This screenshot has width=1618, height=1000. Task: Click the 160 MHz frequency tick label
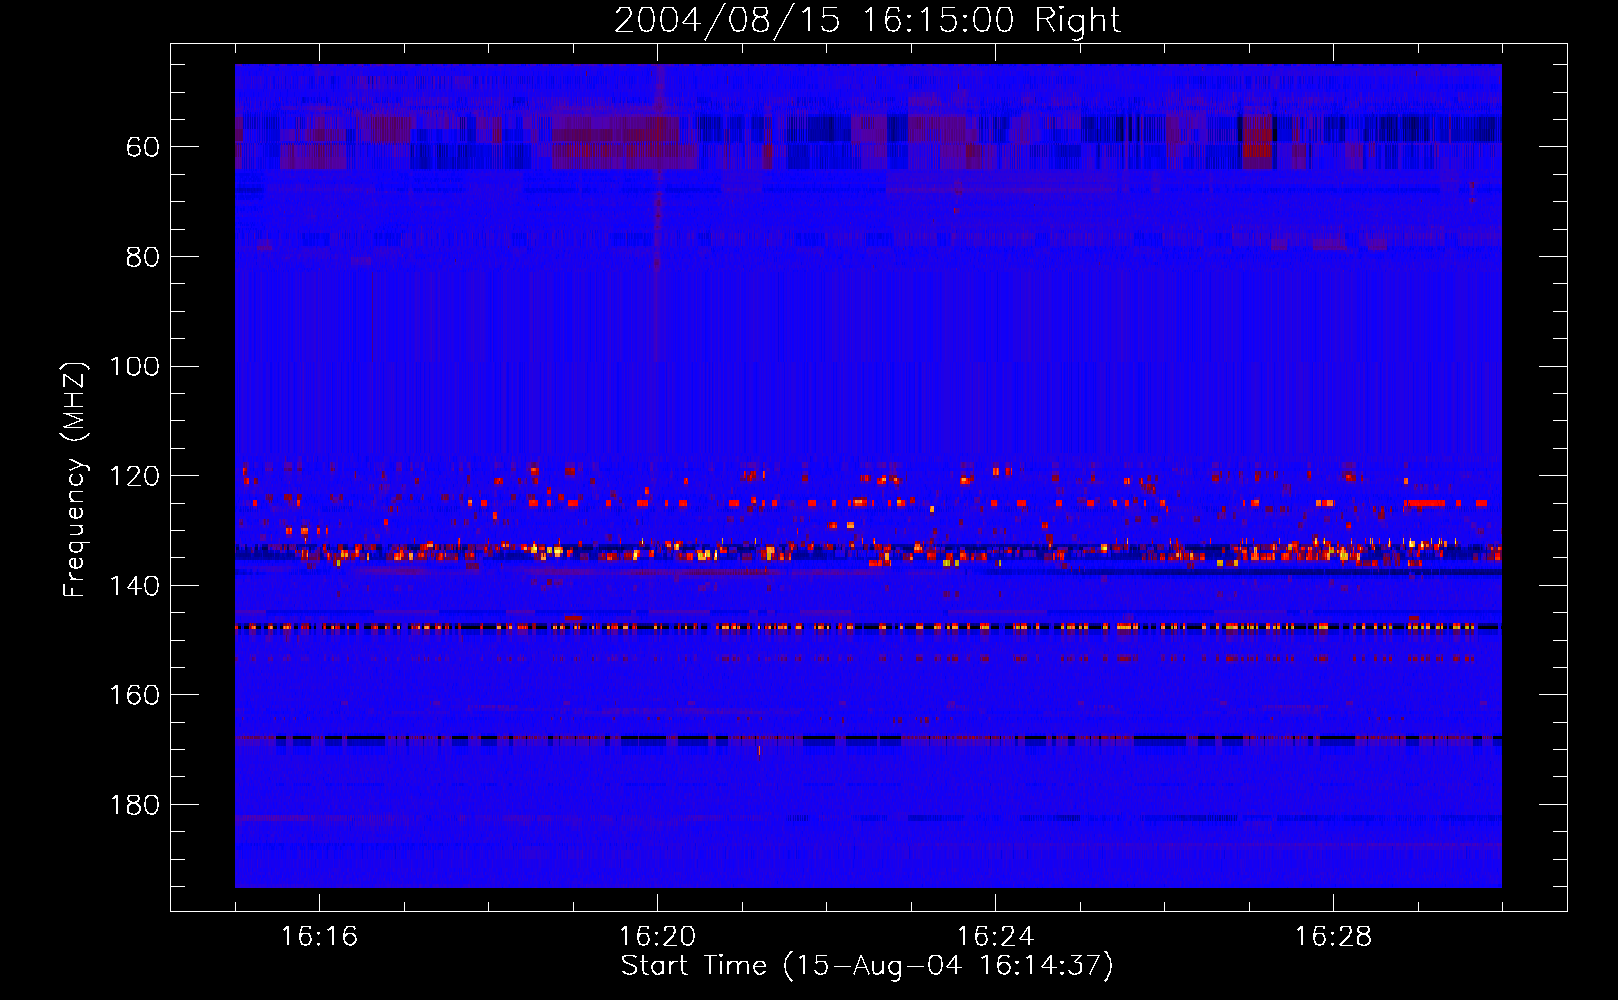(134, 696)
